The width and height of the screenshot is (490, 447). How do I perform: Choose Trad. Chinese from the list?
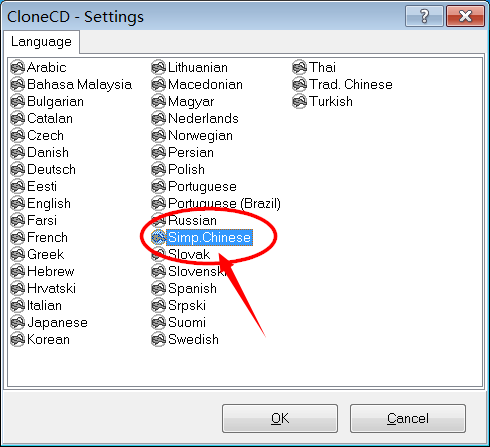point(351,84)
